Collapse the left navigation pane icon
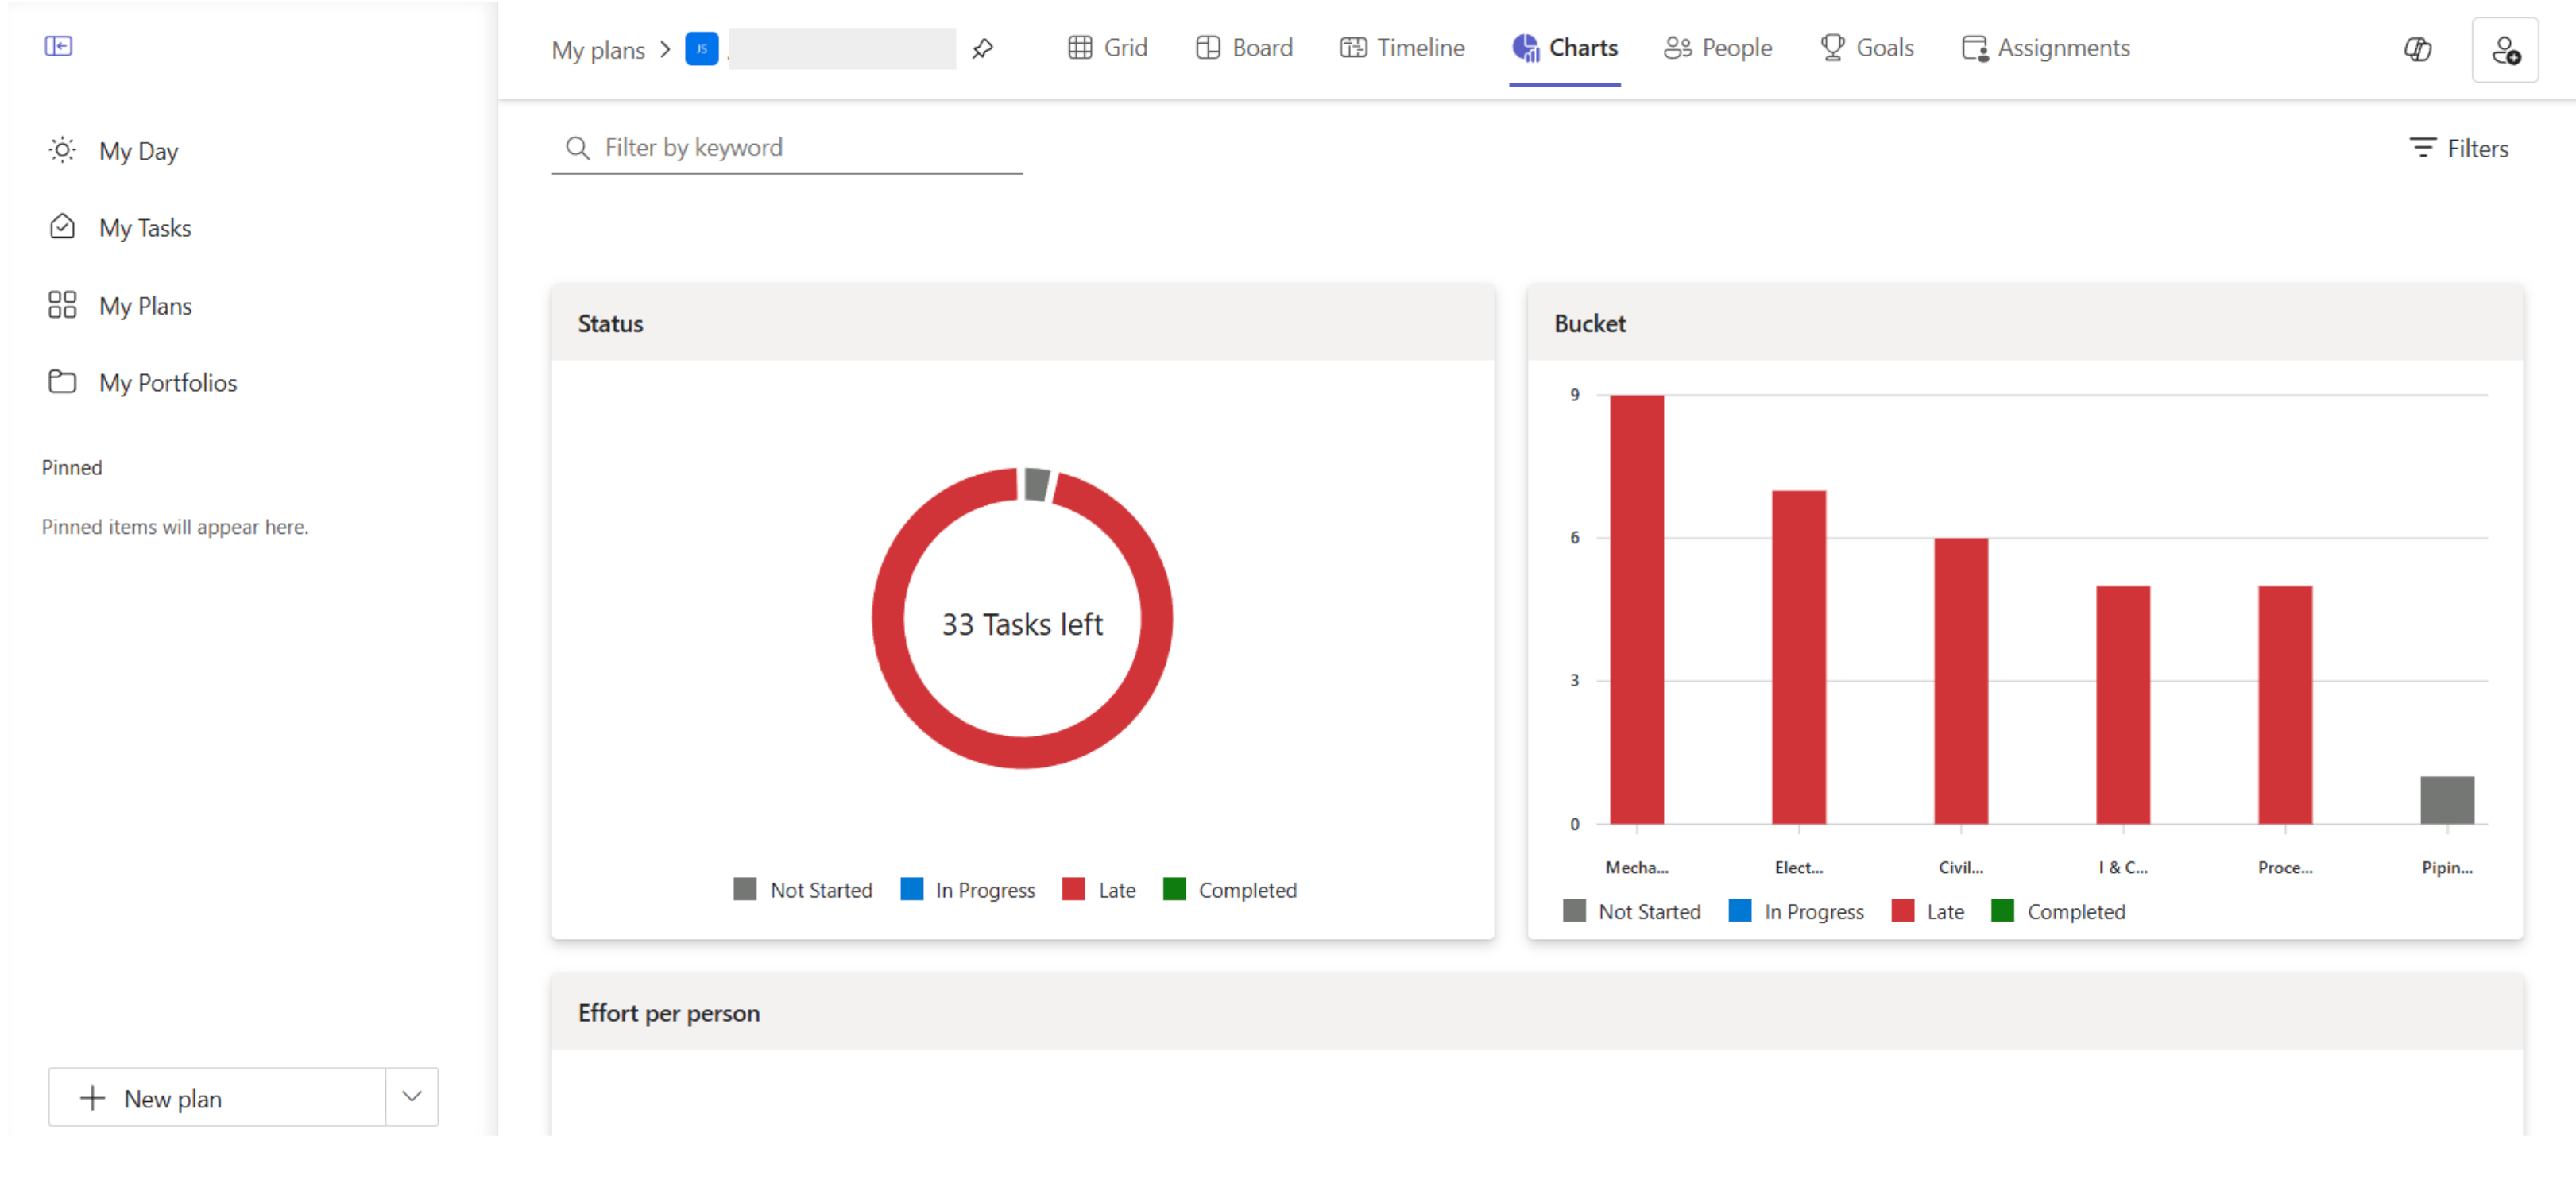Screen dimensions: 2576x1179 [58, 46]
